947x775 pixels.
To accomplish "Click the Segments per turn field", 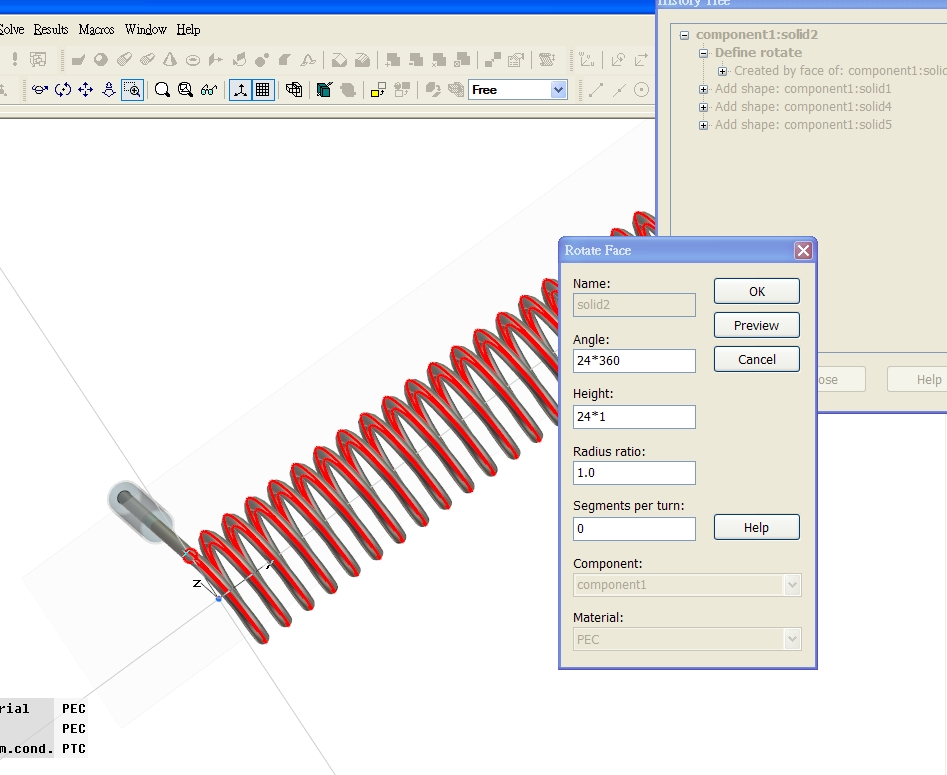I will [x=634, y=529].
